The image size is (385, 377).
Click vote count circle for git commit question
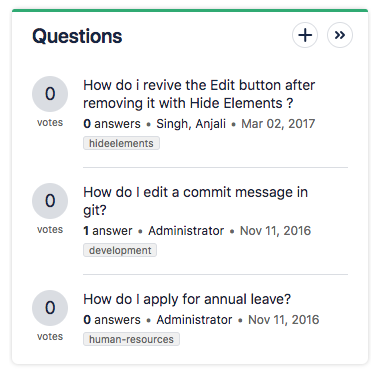pos(50,201)
